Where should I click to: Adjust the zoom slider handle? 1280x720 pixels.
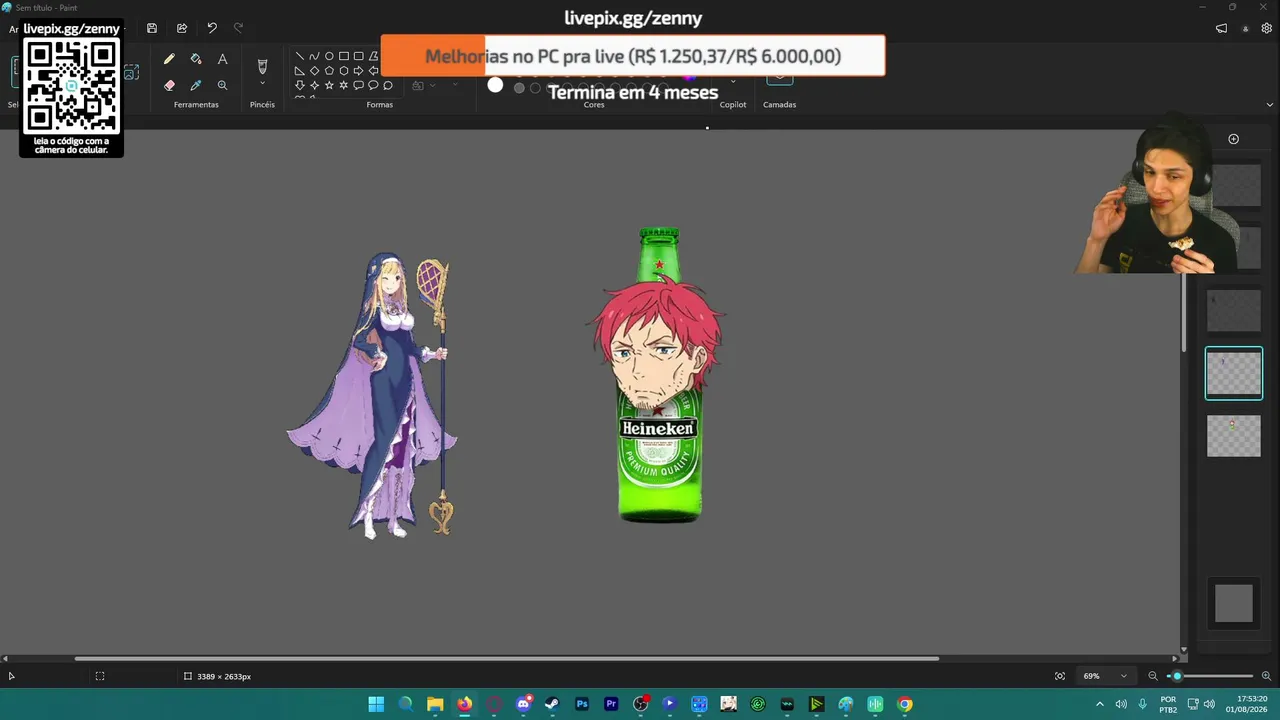(1177, 676)
